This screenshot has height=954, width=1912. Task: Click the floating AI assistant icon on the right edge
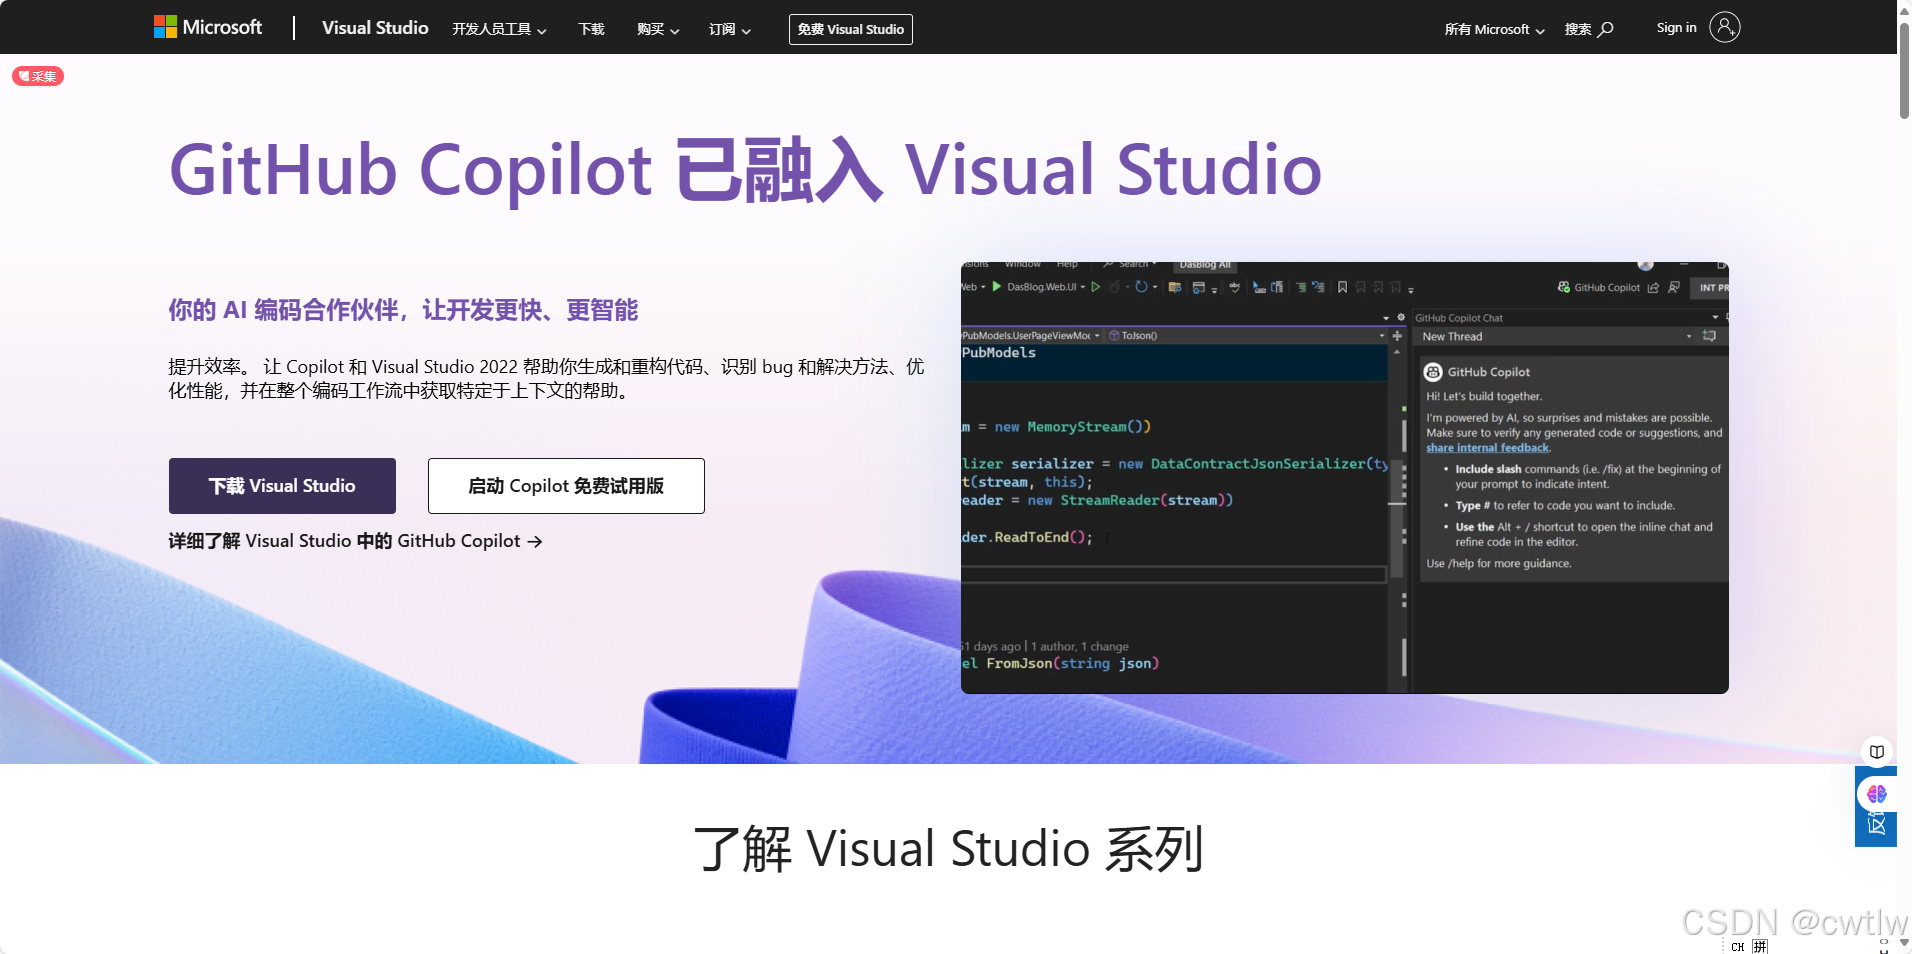1876,795
